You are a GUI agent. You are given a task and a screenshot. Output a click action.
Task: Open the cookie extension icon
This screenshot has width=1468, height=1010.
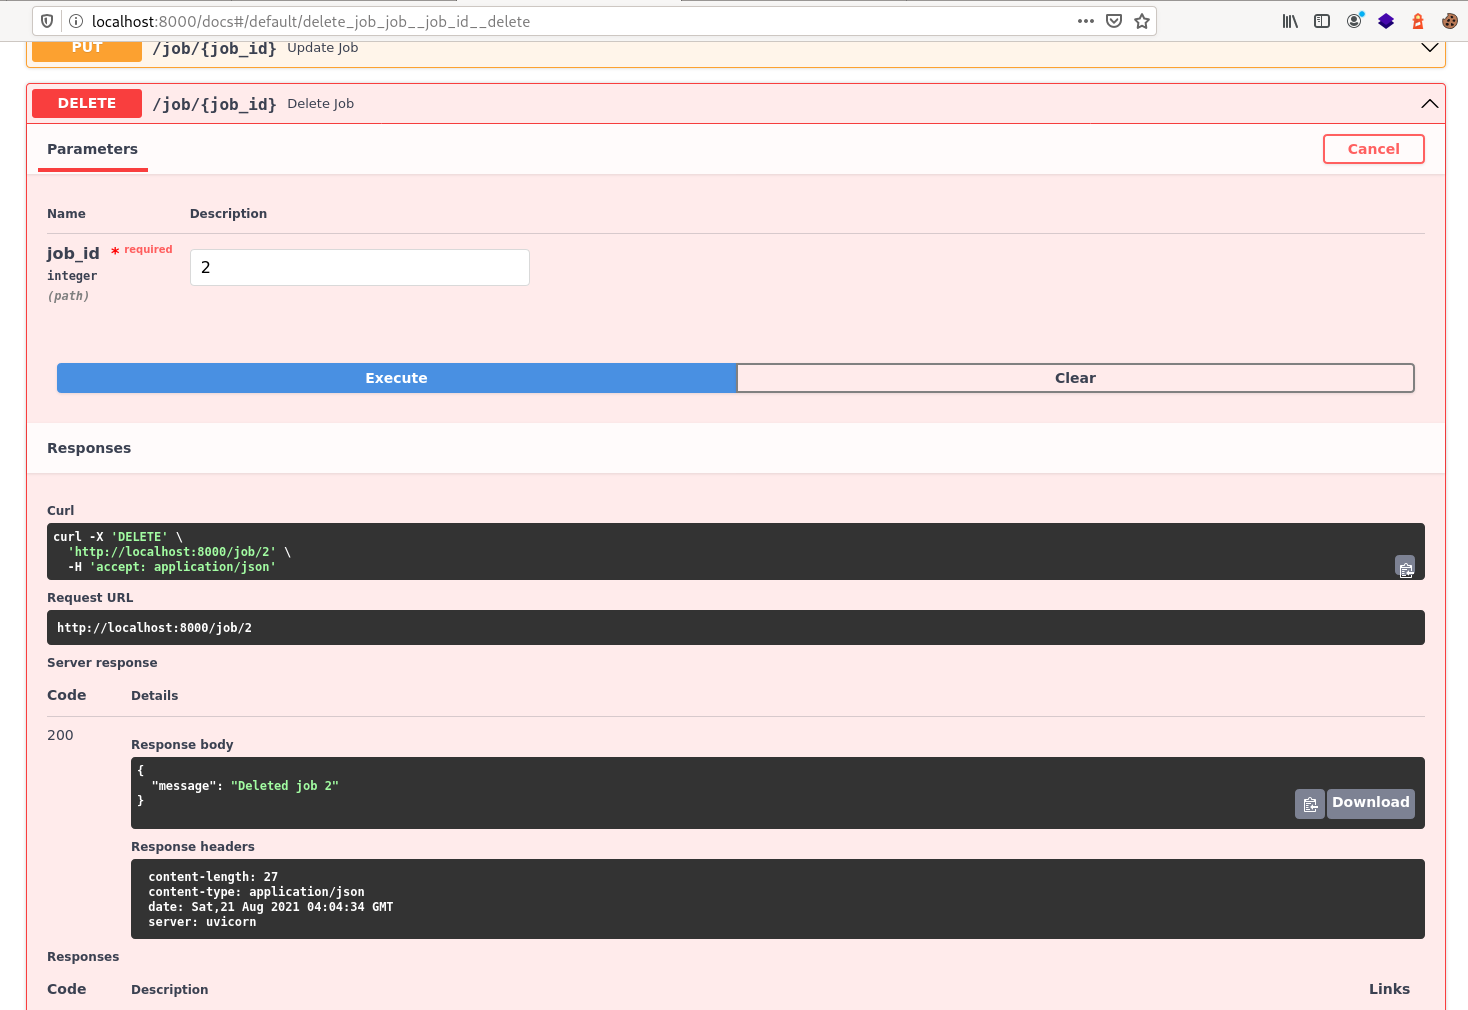click(1449, 21)
